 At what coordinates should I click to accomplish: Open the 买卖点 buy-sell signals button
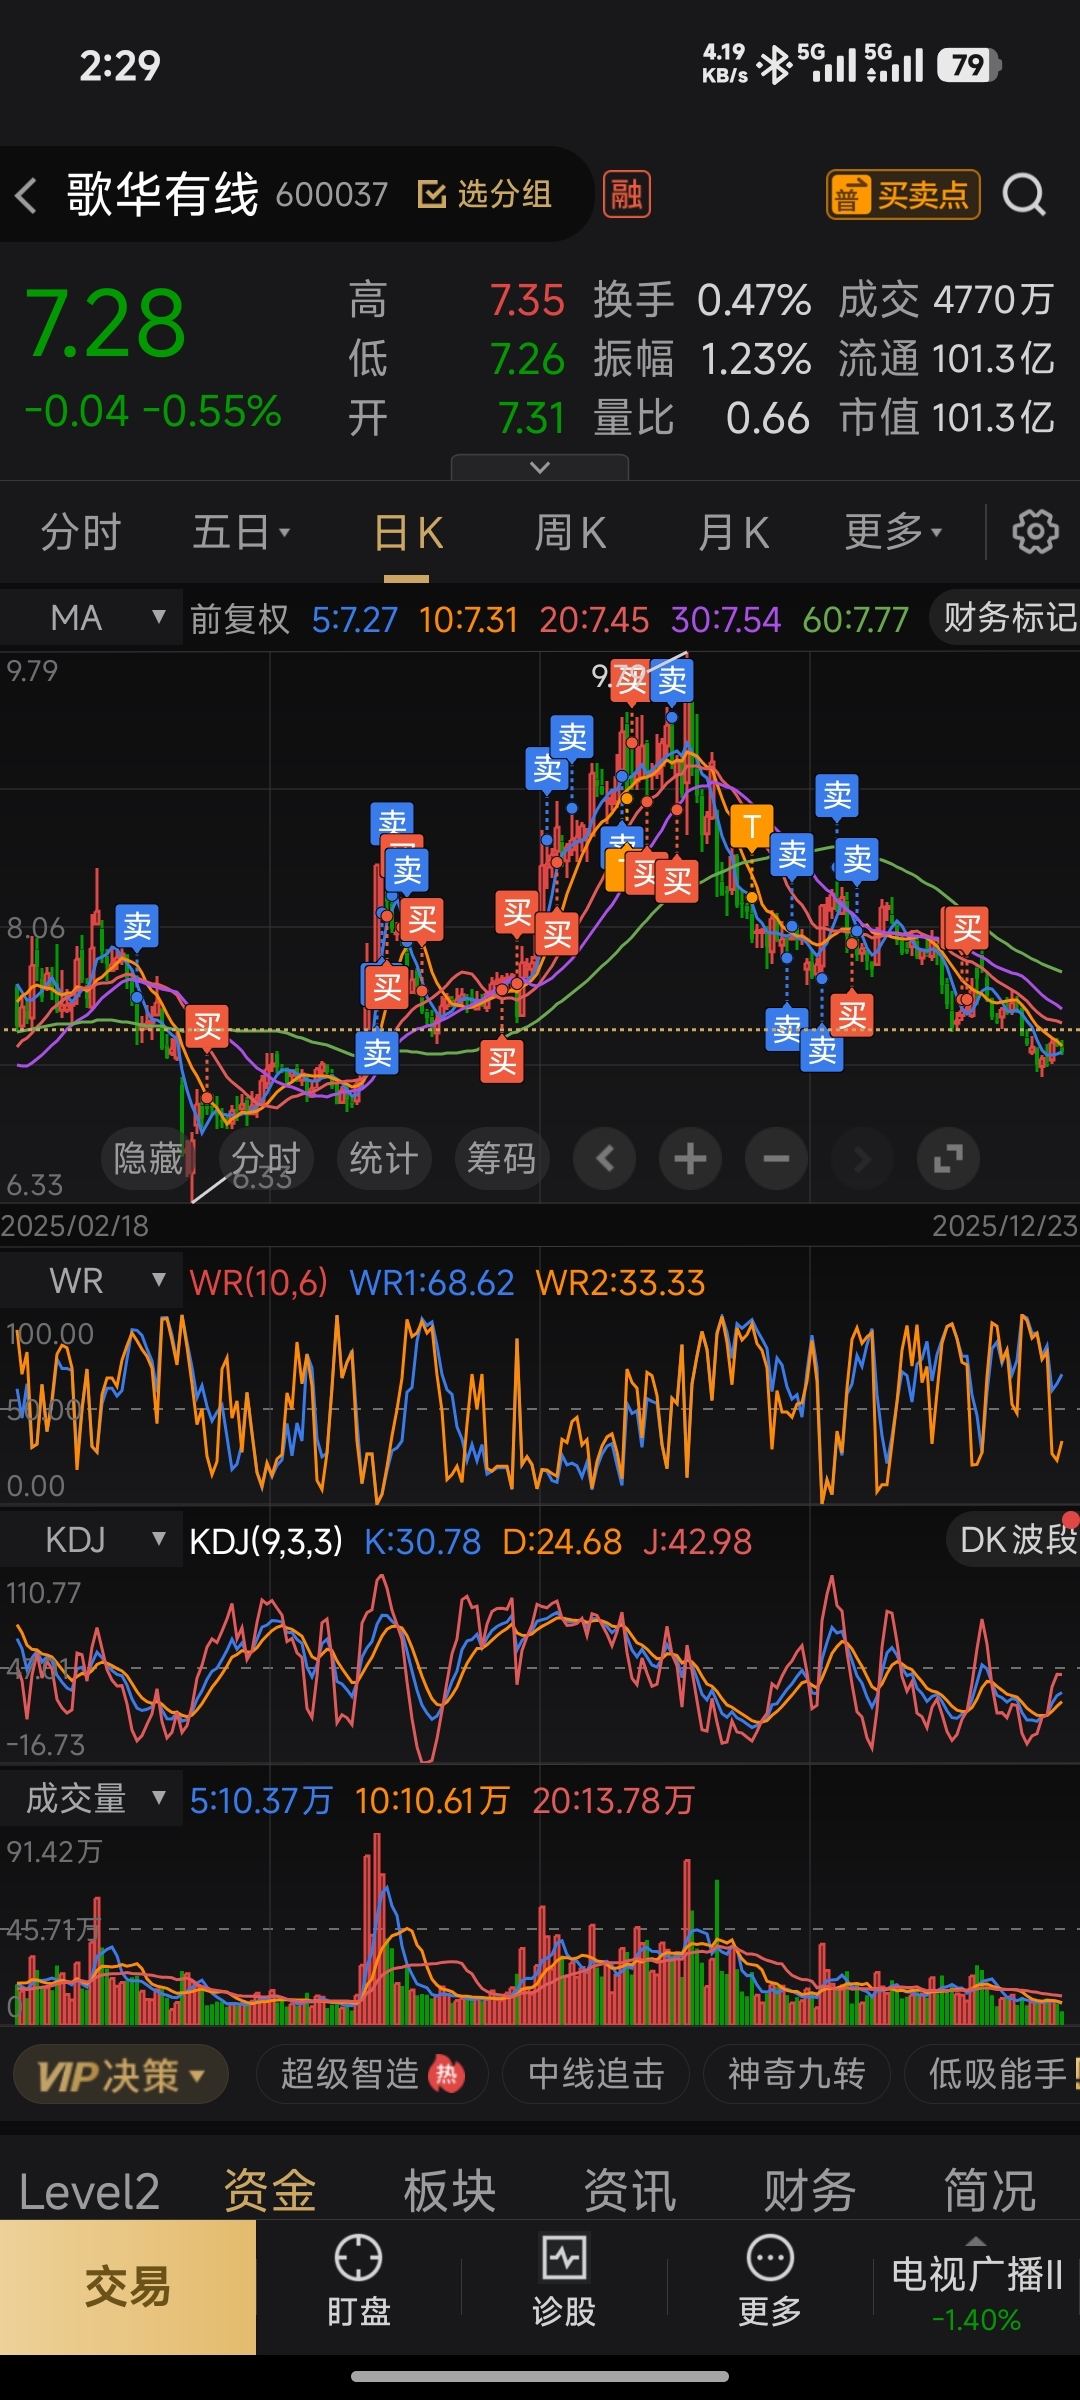click(903, 194)
